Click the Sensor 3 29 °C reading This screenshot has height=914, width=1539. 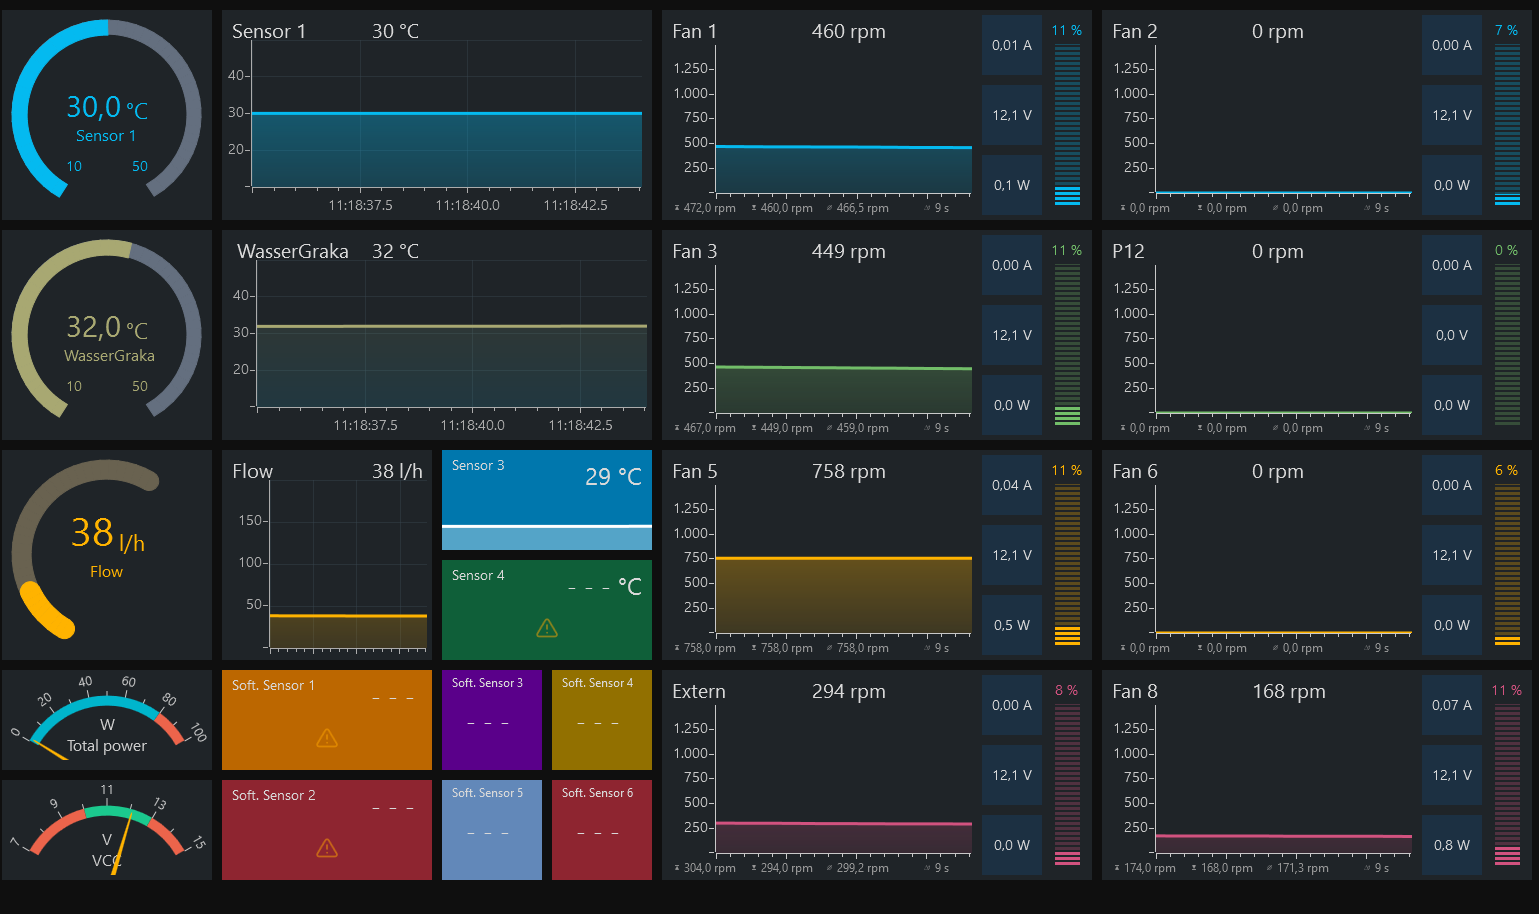point(613,477)
